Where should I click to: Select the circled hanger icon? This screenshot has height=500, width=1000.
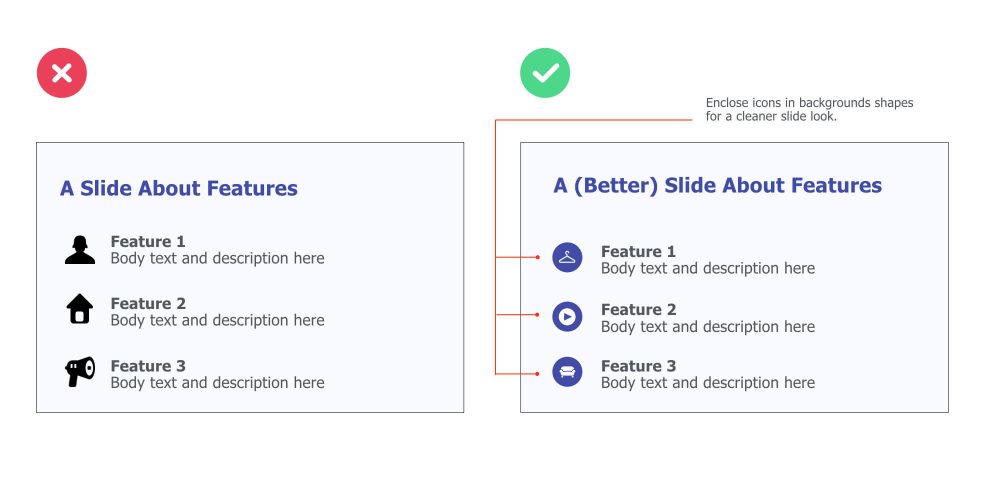click(567, 258)
